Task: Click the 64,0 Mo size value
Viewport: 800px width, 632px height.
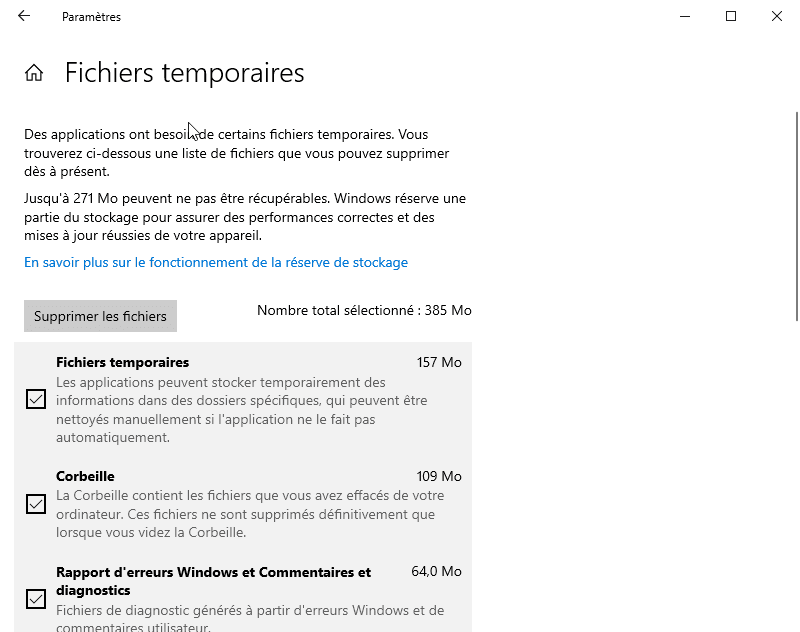Action: click(436, 572)
